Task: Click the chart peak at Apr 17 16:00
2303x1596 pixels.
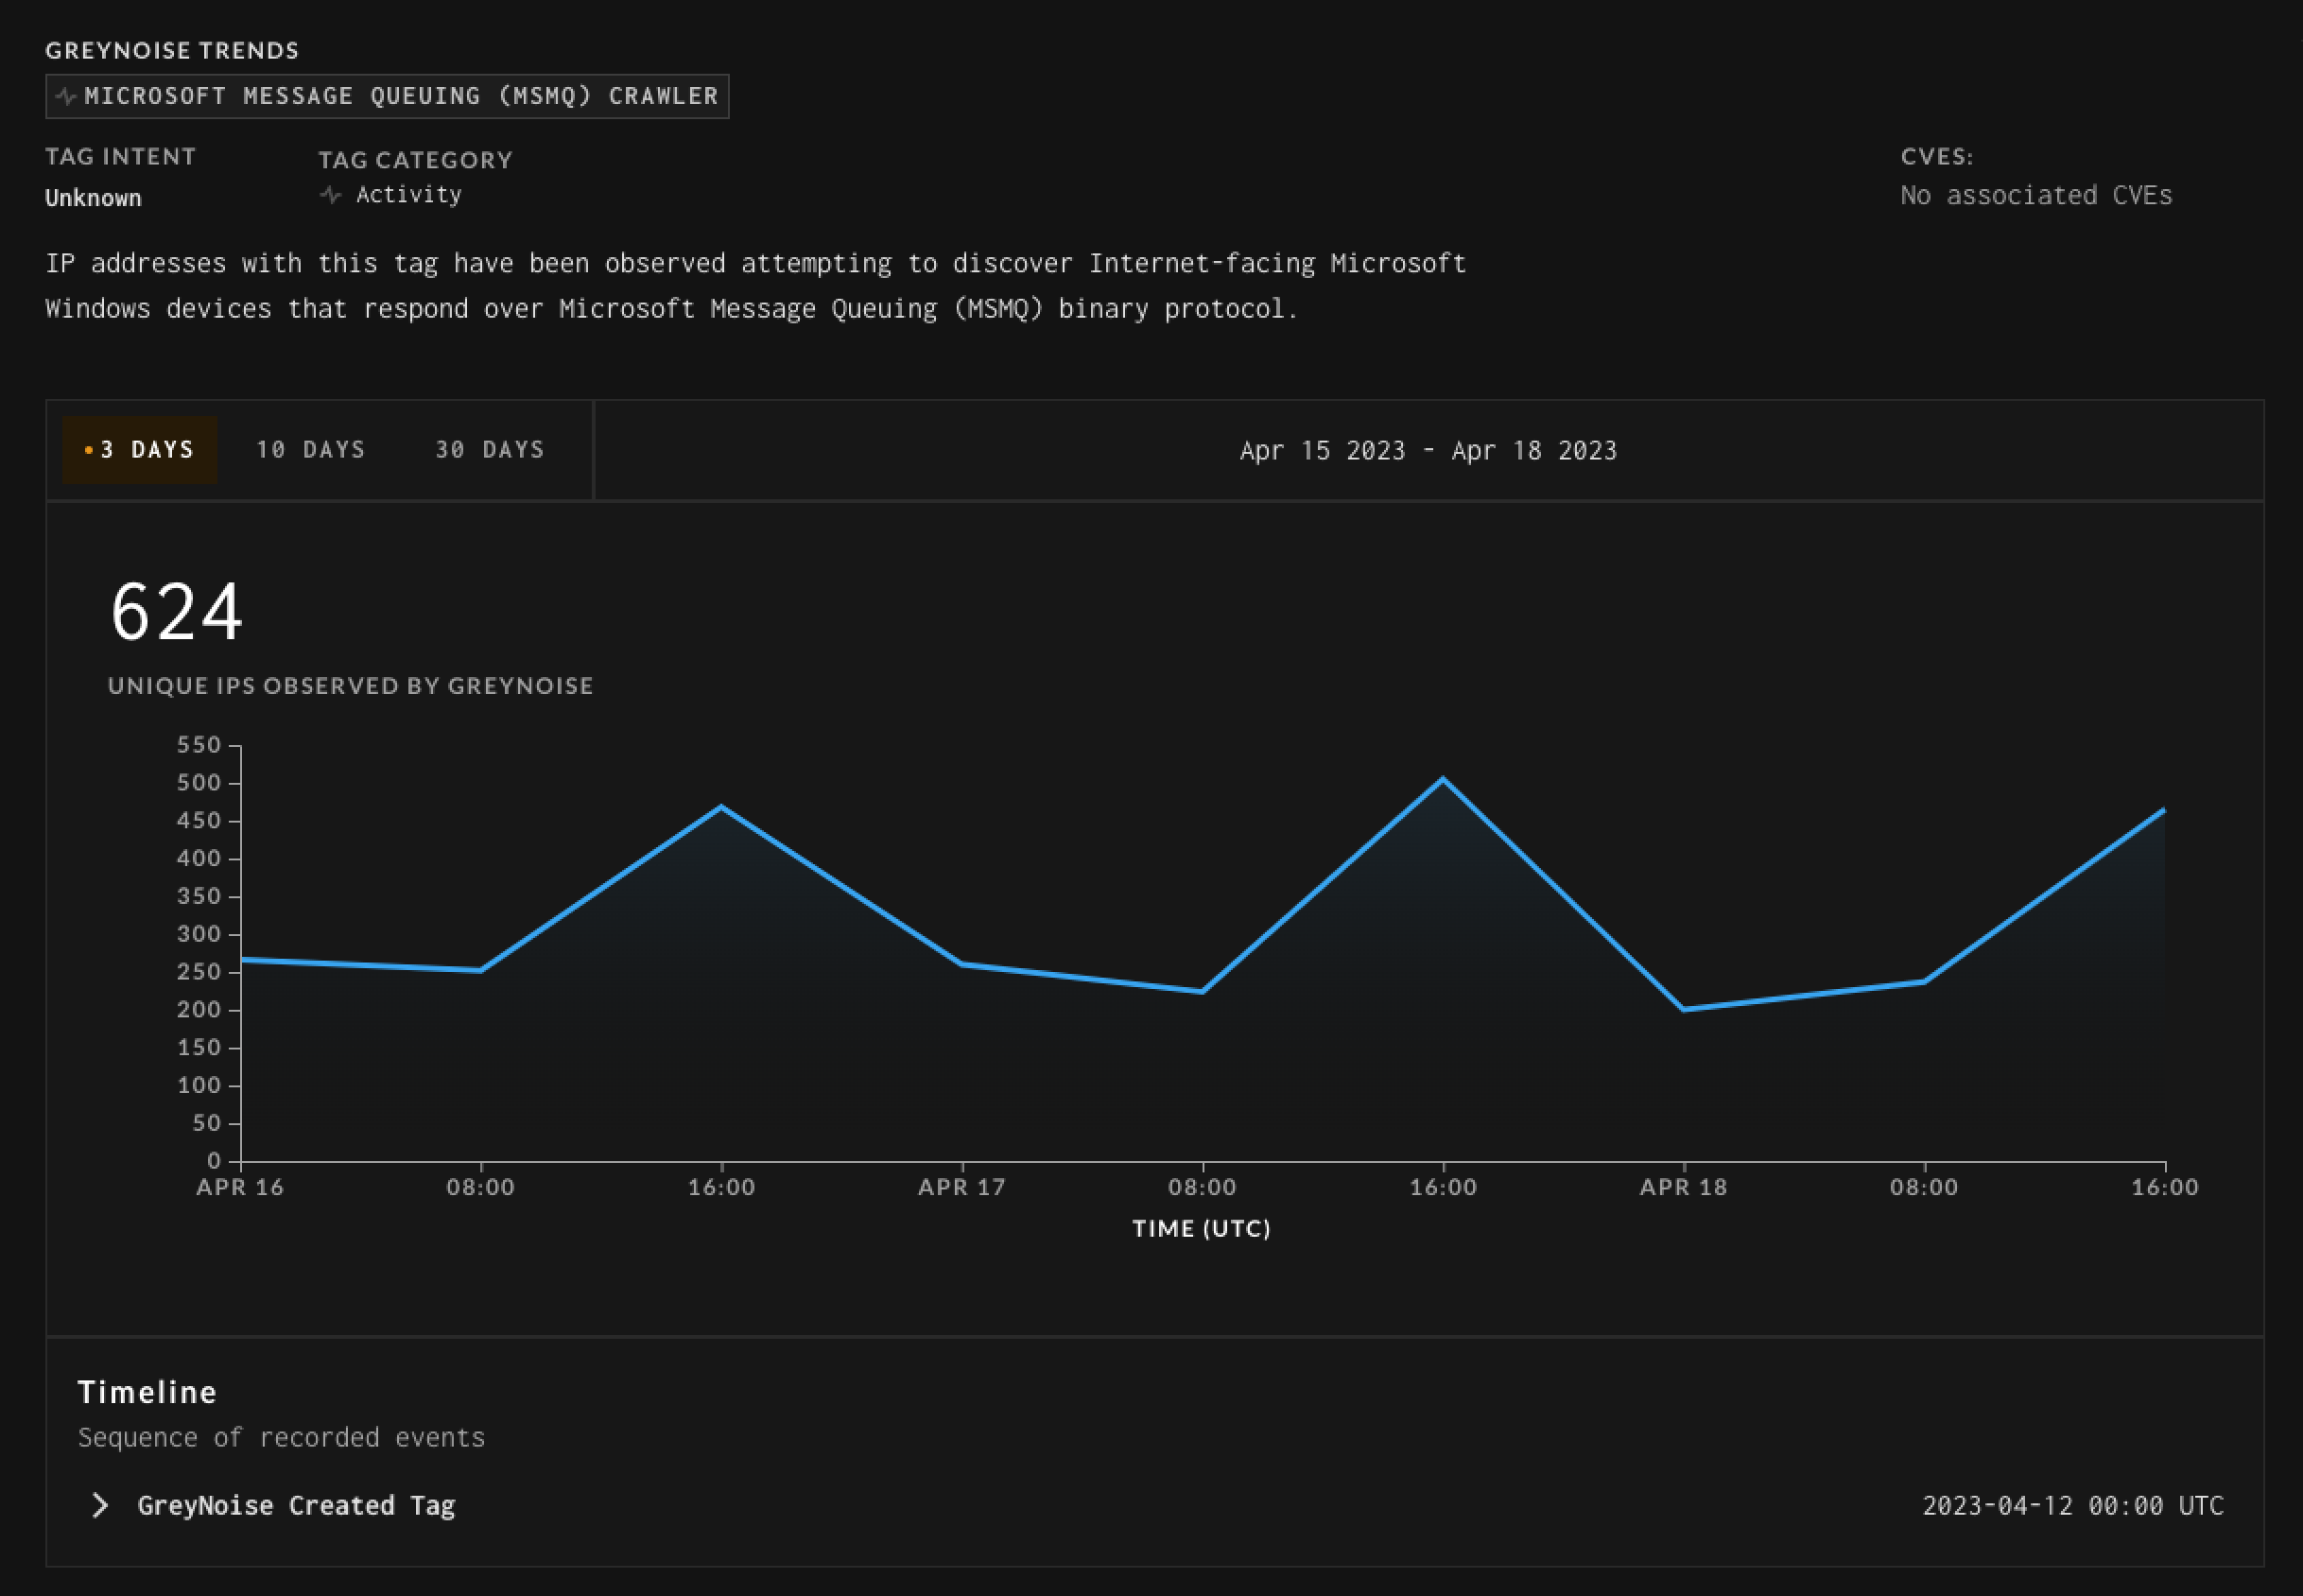Action: [x=1443, y=779]
